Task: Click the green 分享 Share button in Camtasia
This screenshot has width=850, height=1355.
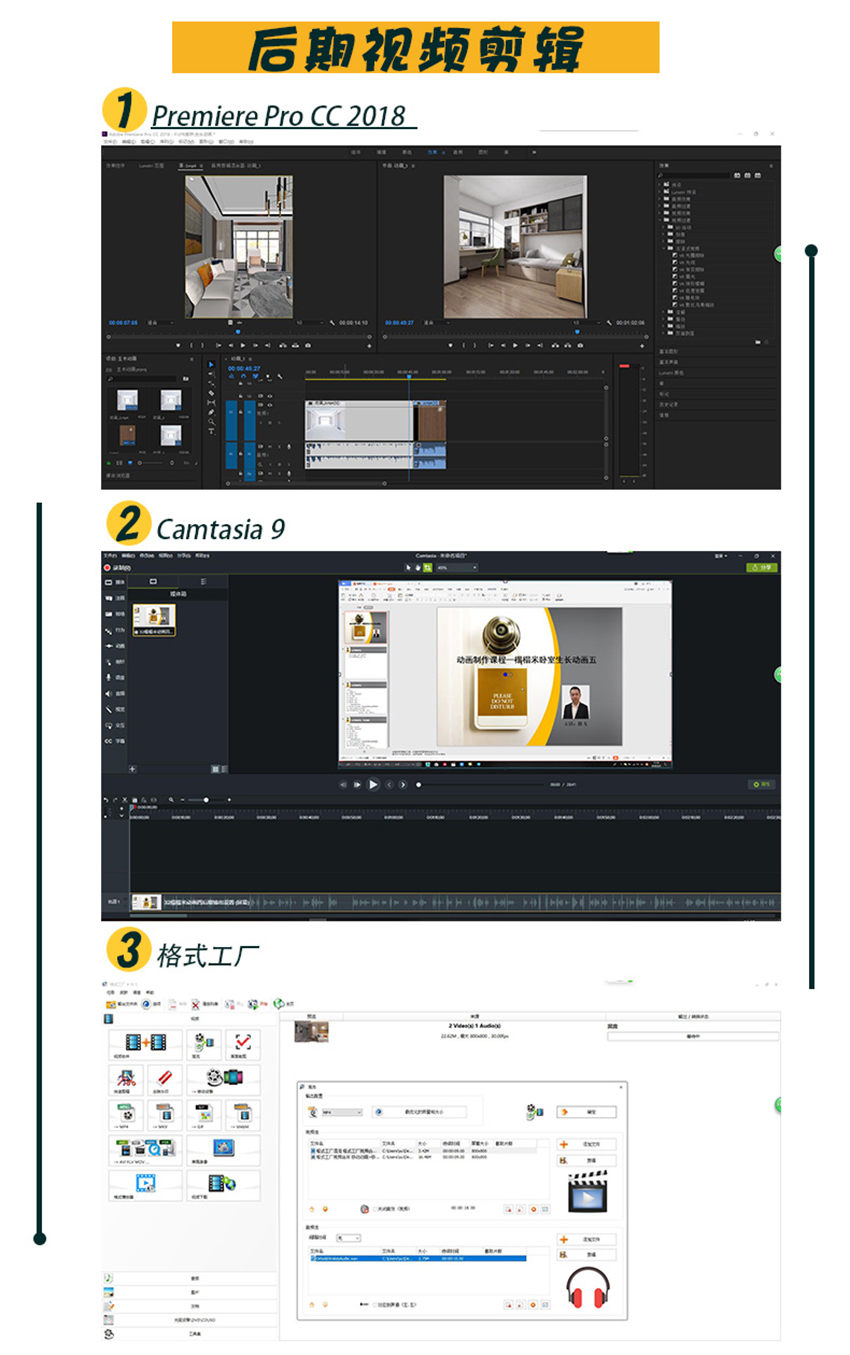Action: [x=762, y=567]
